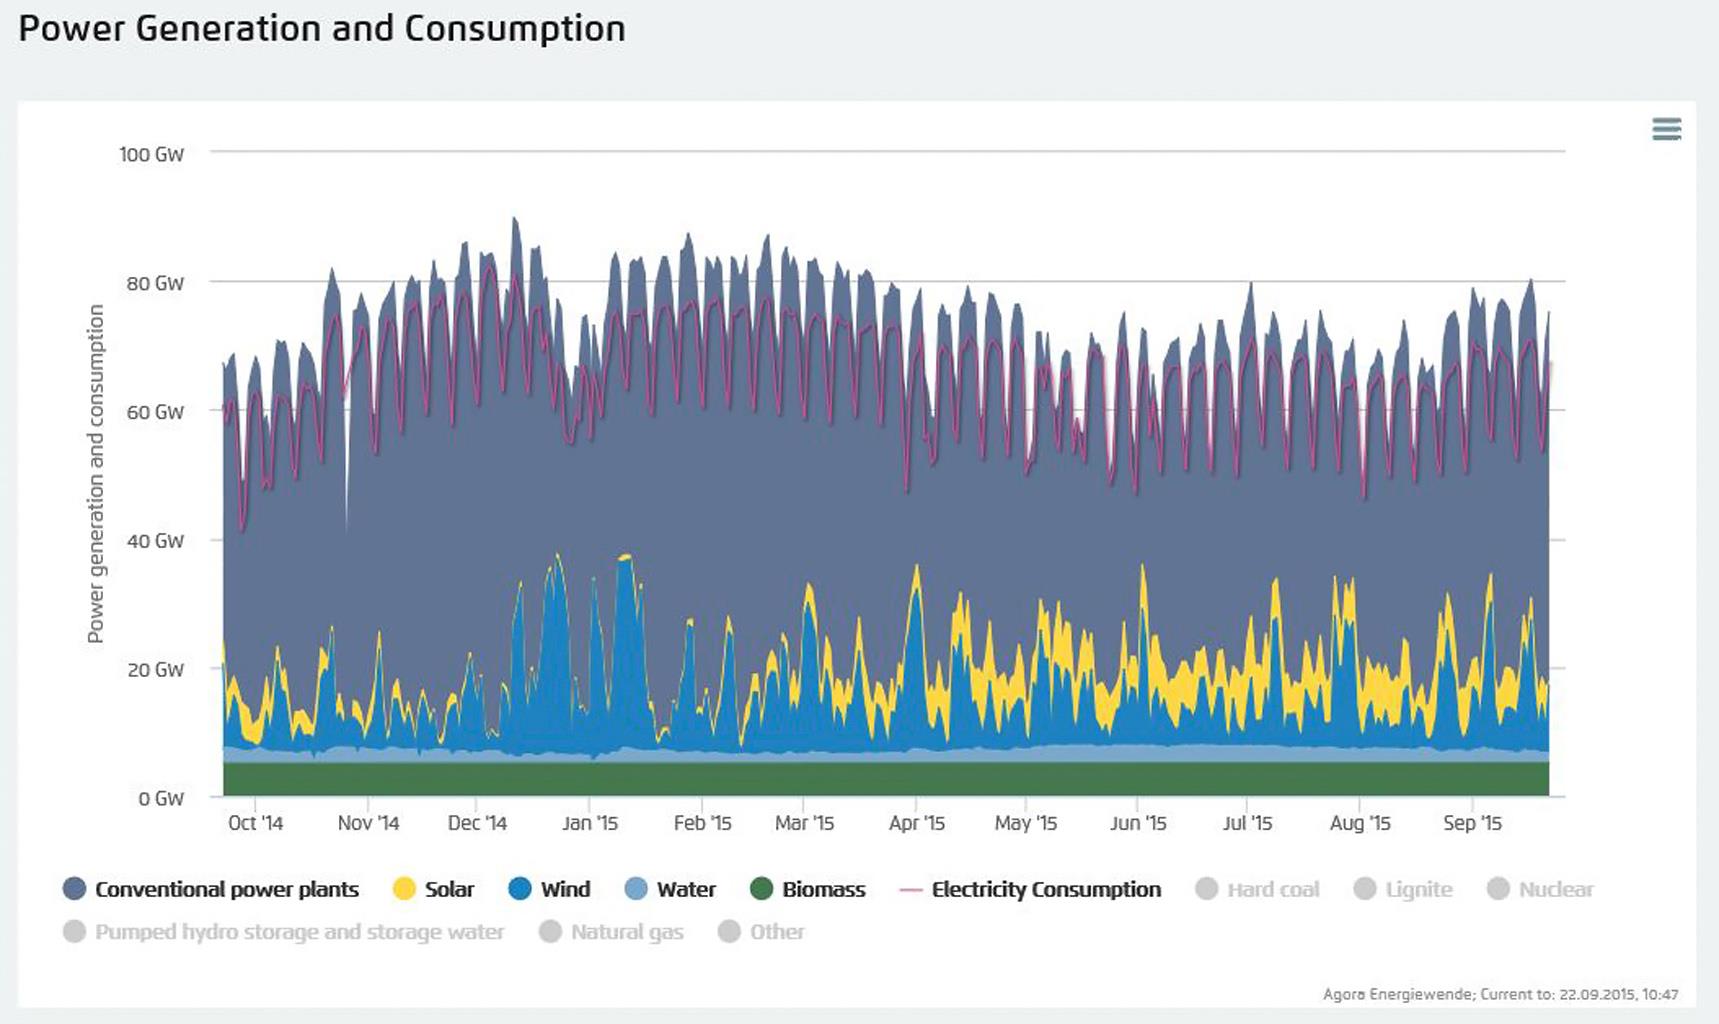Click the 60 GW axis value

155,412
